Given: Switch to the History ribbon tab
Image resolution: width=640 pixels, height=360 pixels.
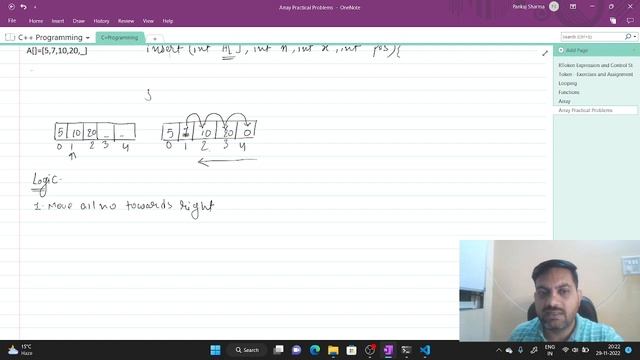Looking at the screenshot, I should (101, 21).
